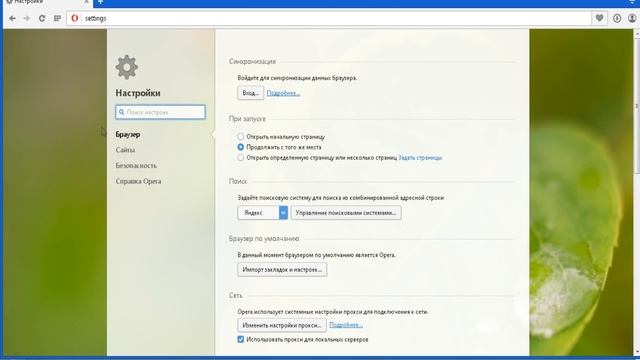Image resolution: width=640 pixels, height=360 pixels.
Task: Go back using the back arrow
Action: (12, 18)
